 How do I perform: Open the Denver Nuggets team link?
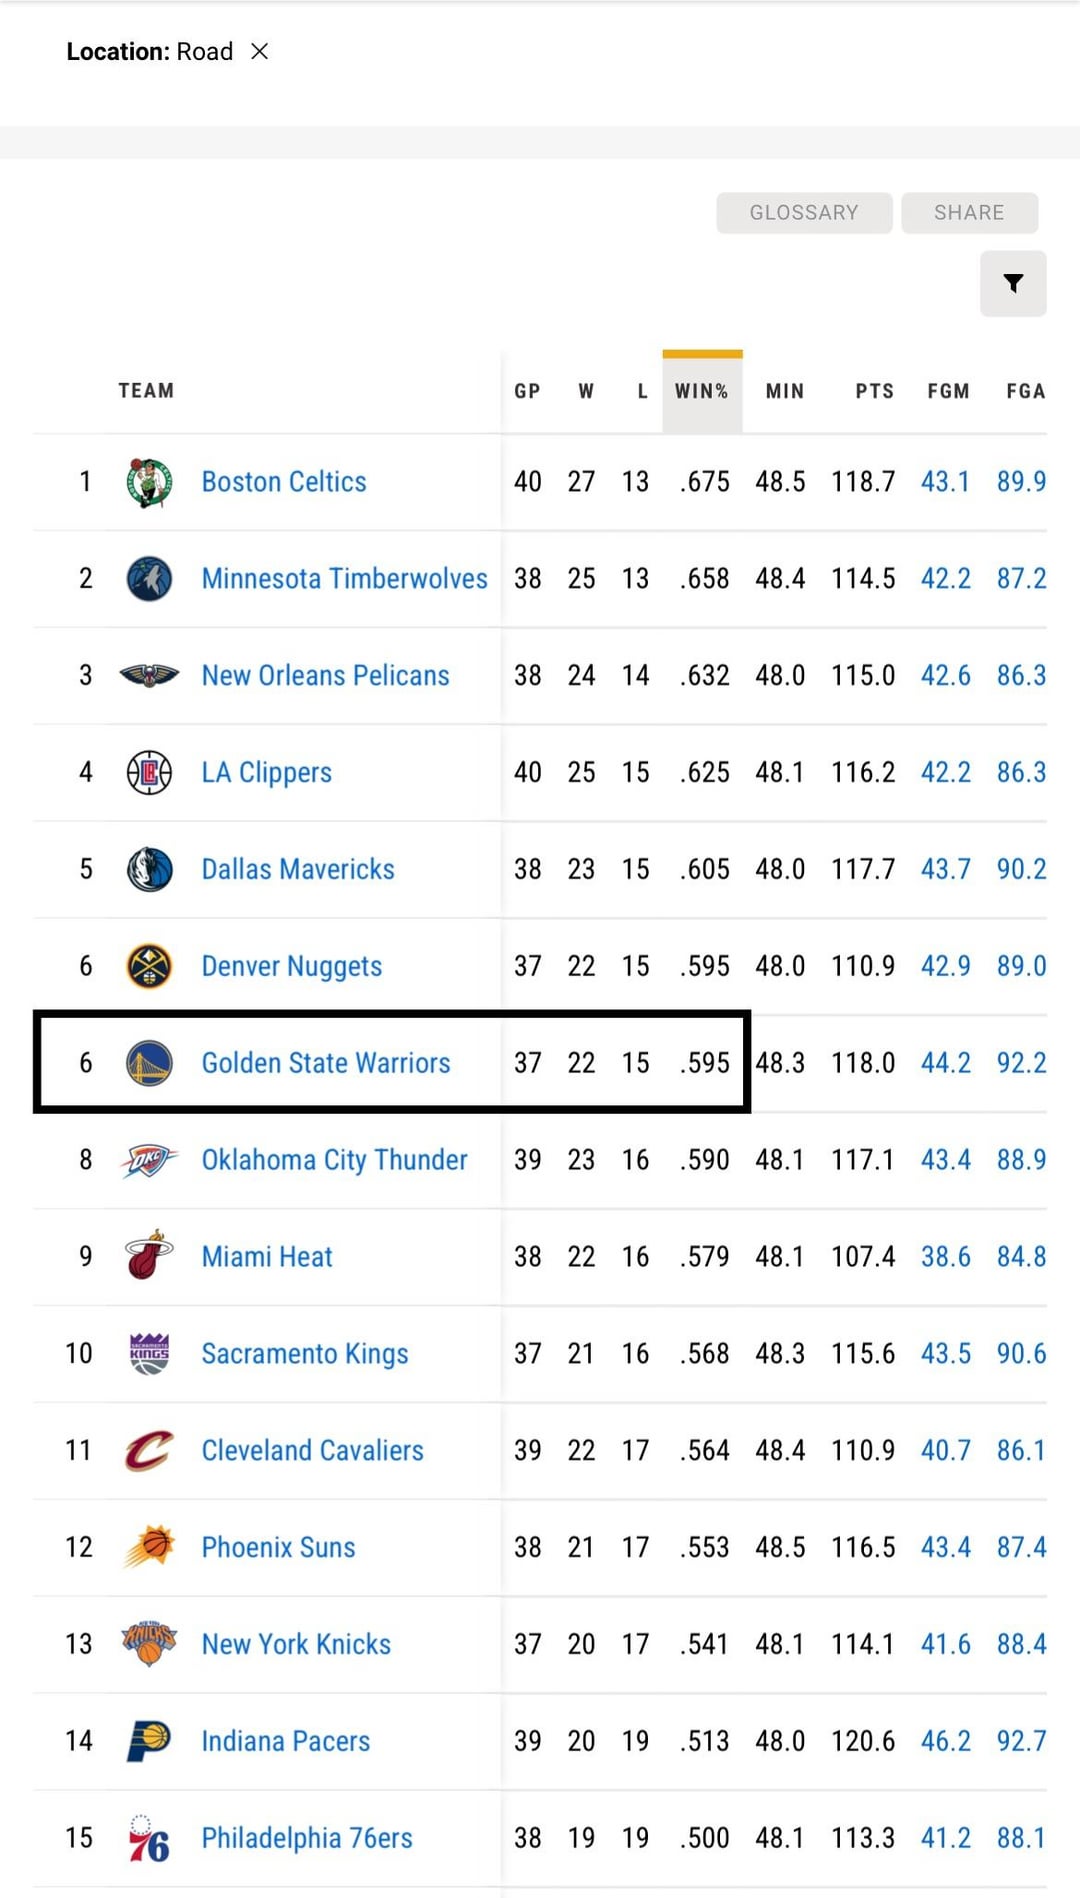tap(292, 966)
